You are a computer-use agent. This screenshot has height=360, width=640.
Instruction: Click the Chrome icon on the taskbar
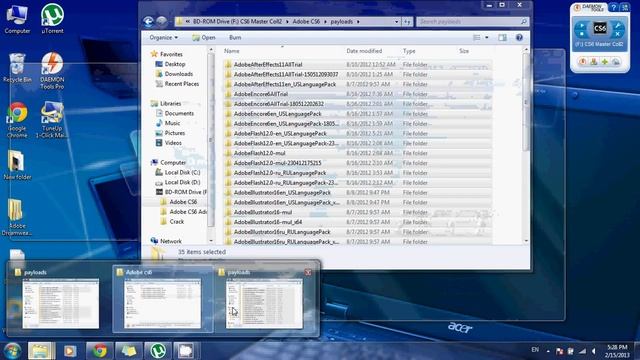pyautogui.click(x=99, y=351)
